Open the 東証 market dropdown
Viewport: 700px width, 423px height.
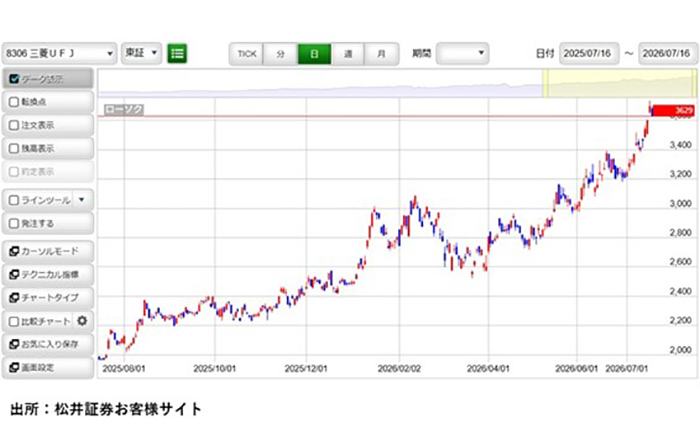pos(142,53)
